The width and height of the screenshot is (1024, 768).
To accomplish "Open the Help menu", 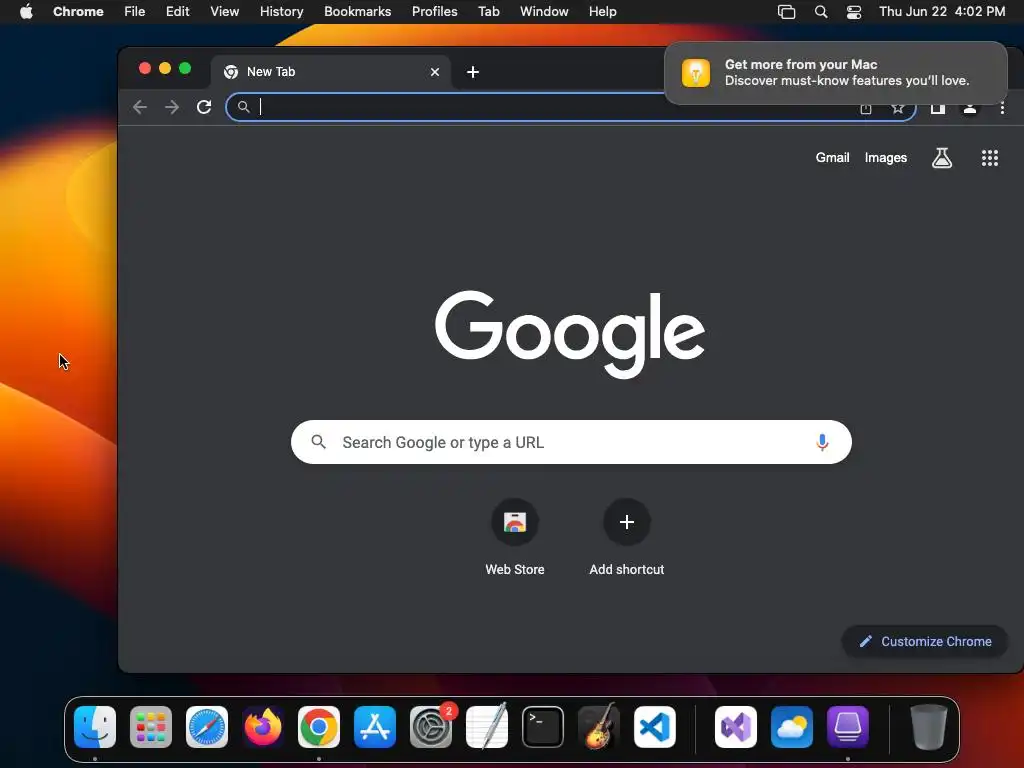I will coord(602,11).
